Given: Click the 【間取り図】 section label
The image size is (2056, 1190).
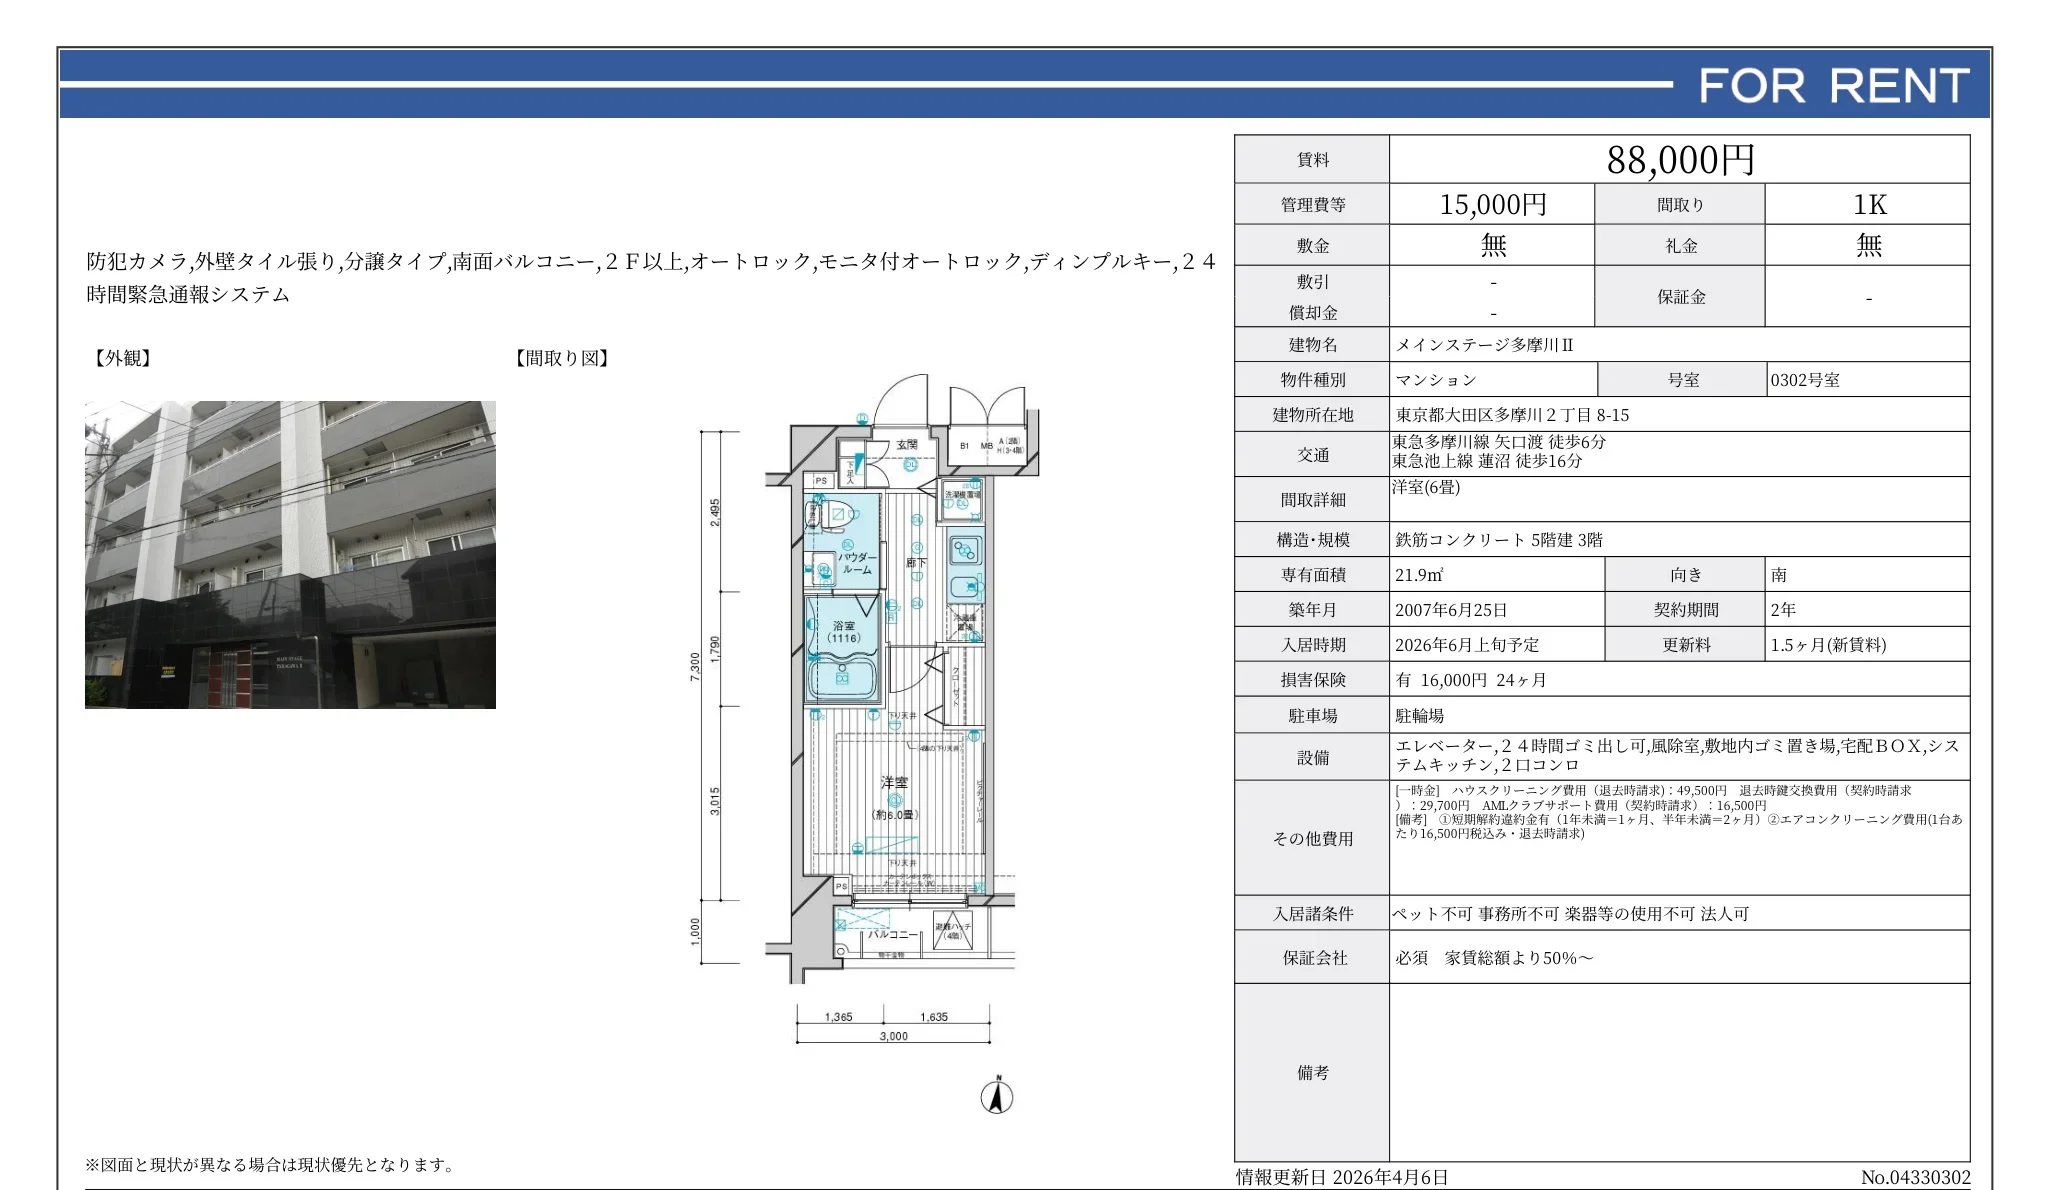Looking at the screenshot, I should click(563, 358).
